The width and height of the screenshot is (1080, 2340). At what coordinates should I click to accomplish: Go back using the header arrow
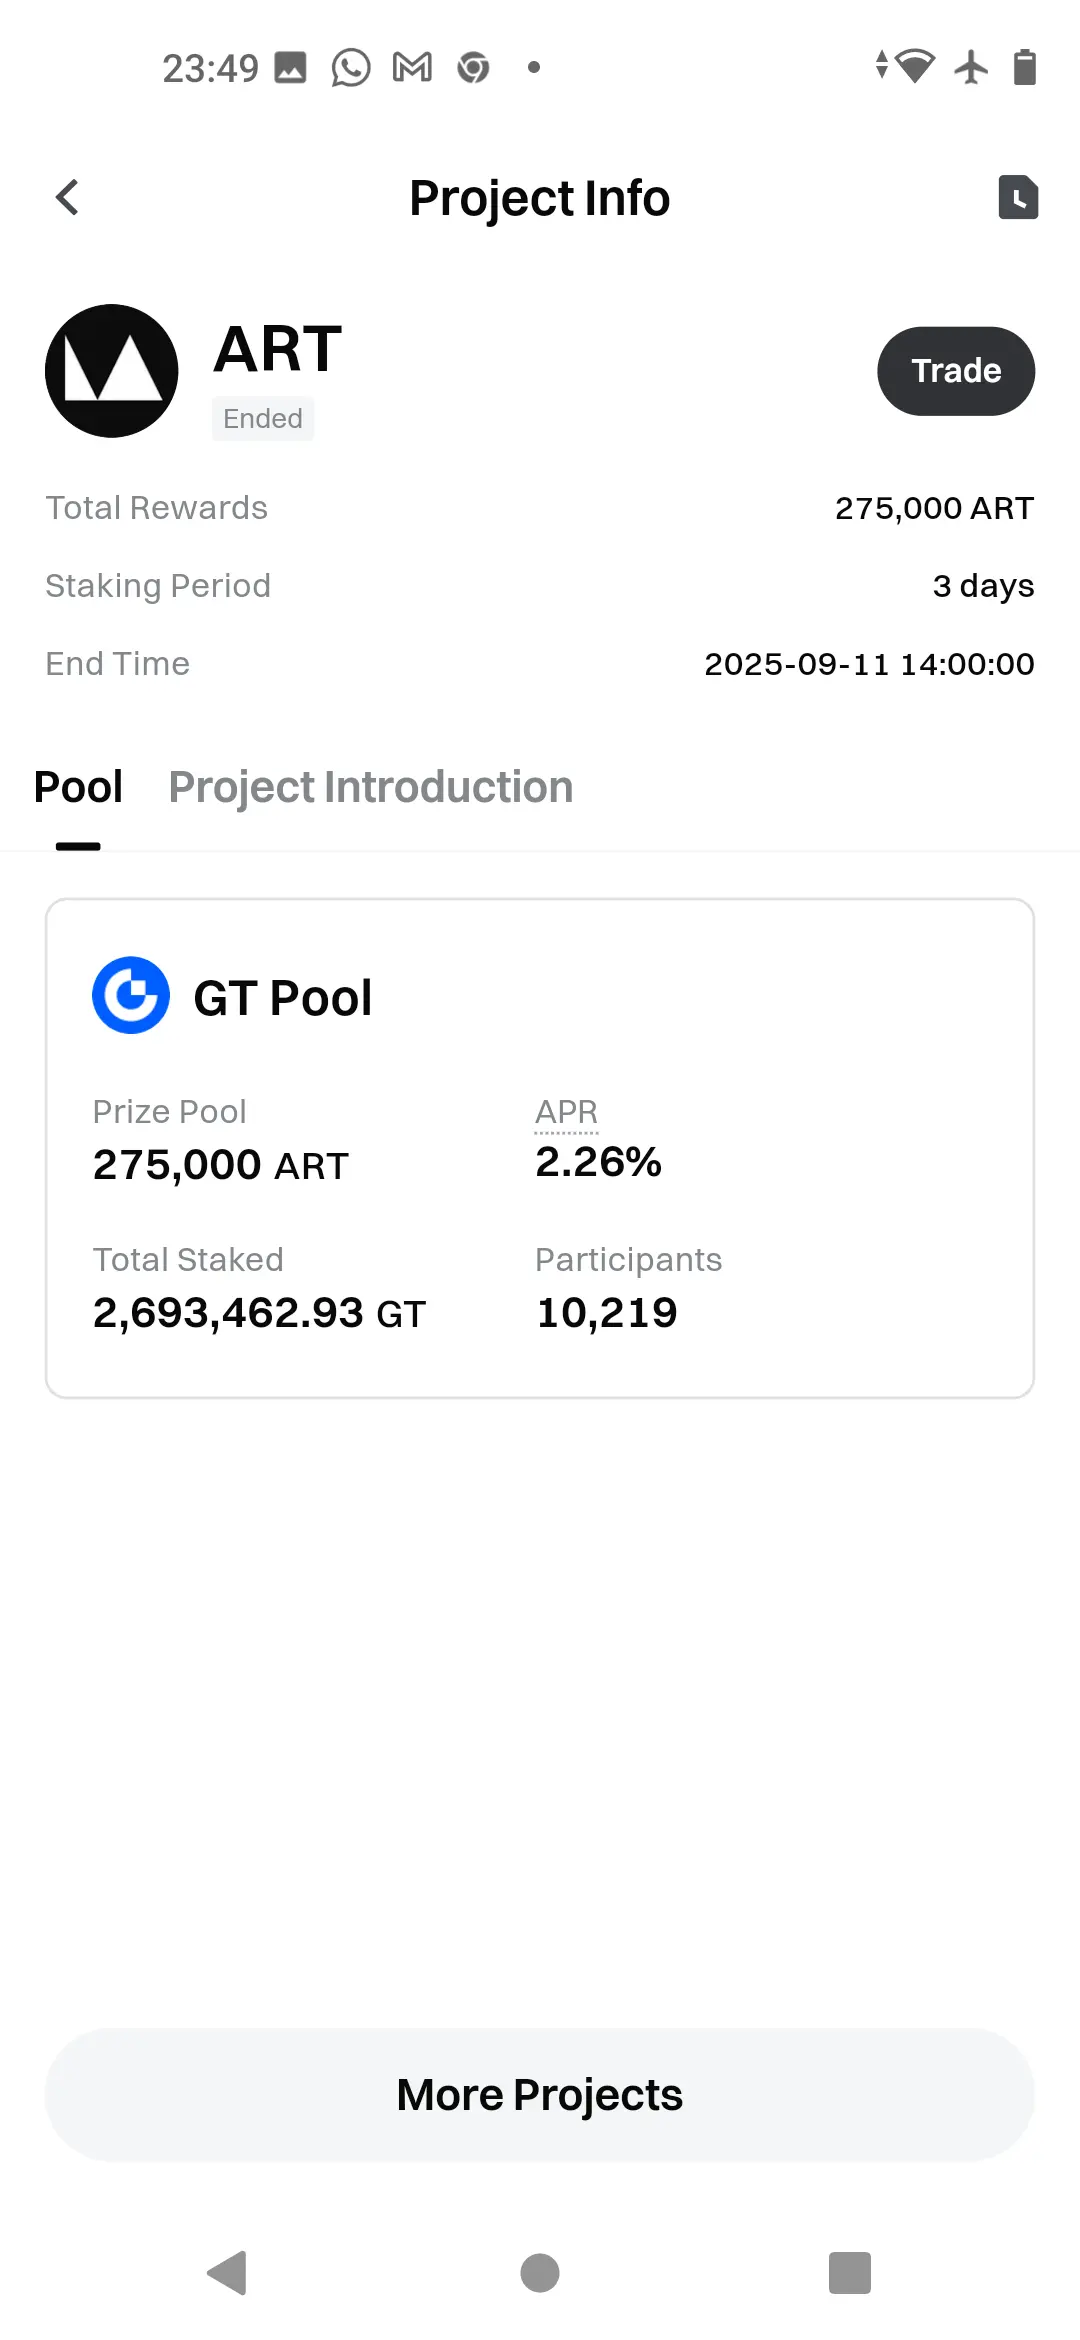(x=67, y=197)
